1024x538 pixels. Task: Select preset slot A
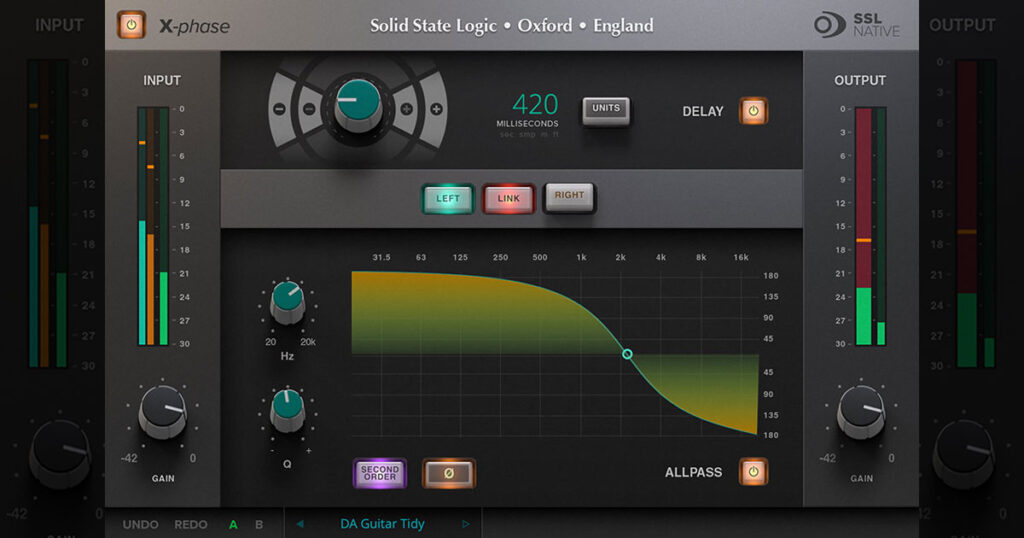coord(233,524)
